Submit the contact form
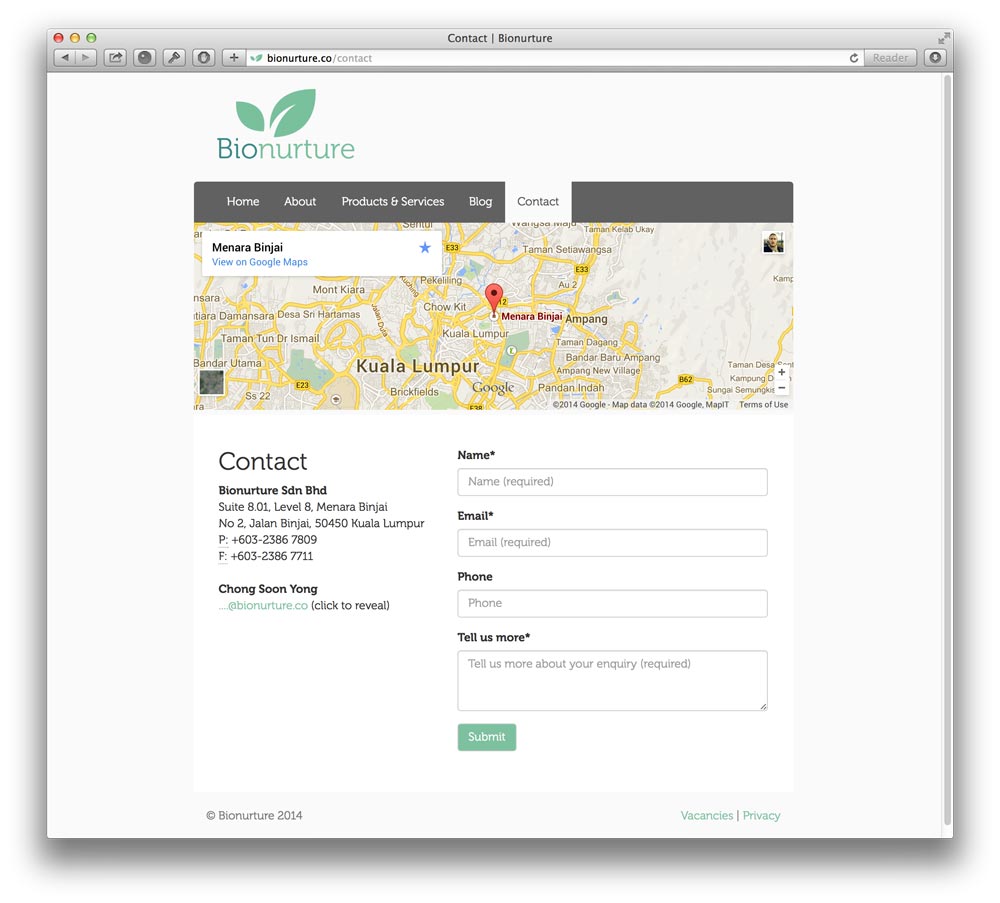Viewport: 1000px width, 903px height. coord(487,737)
